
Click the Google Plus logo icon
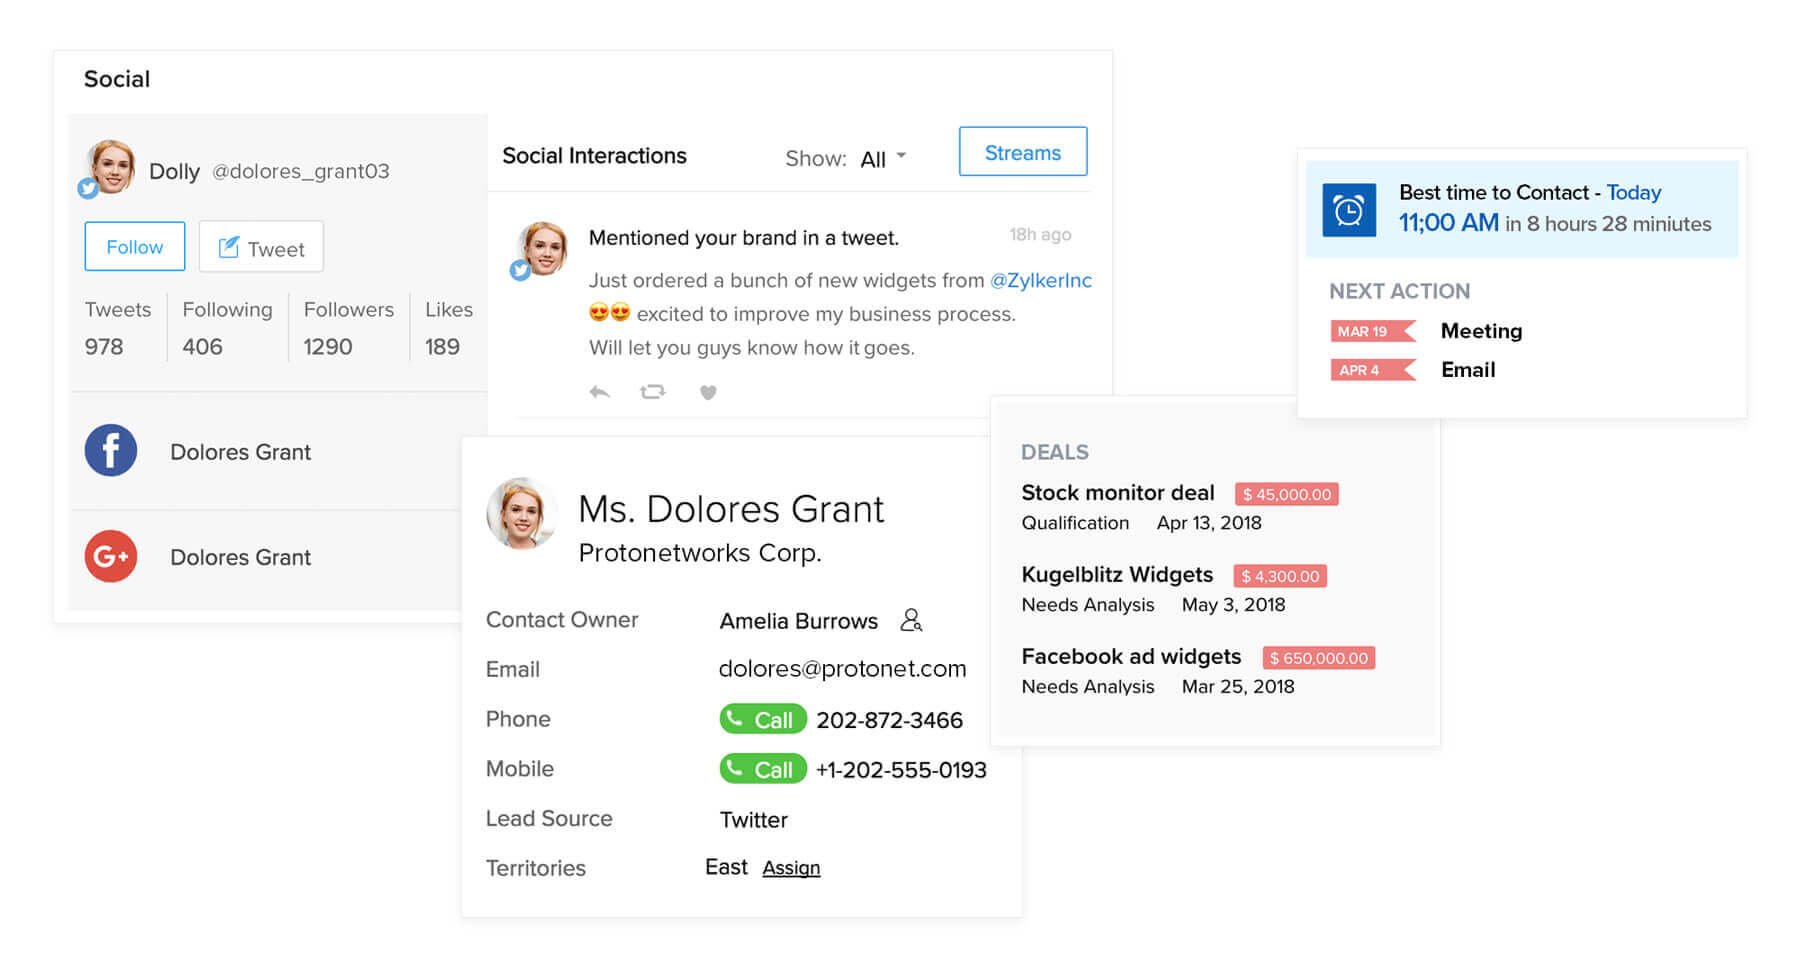(x=111, y=556)
